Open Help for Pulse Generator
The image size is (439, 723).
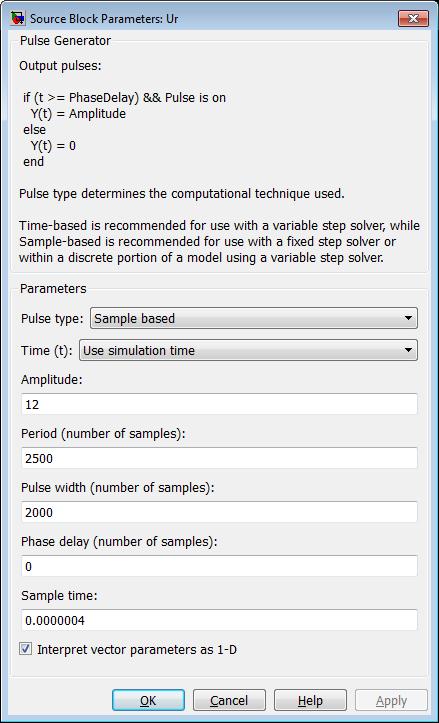310,700
